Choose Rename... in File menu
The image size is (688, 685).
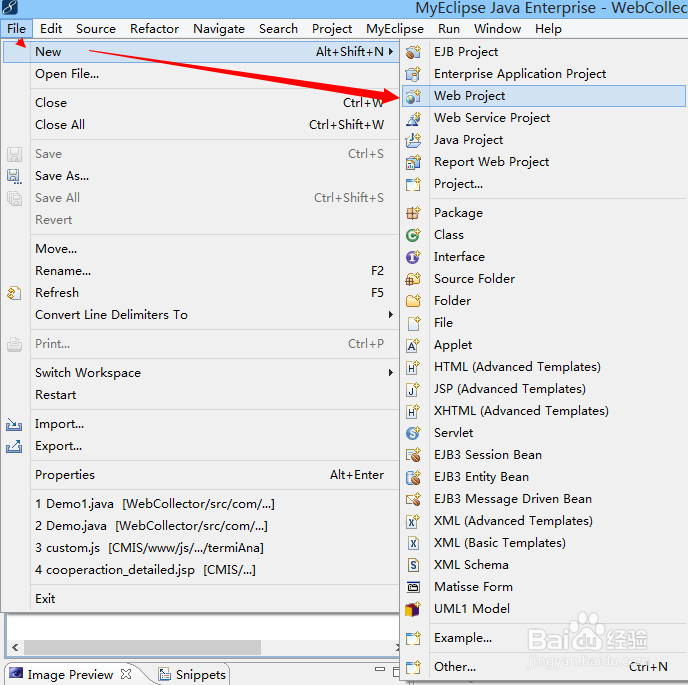pyautogui.click(x=201, y=271)
